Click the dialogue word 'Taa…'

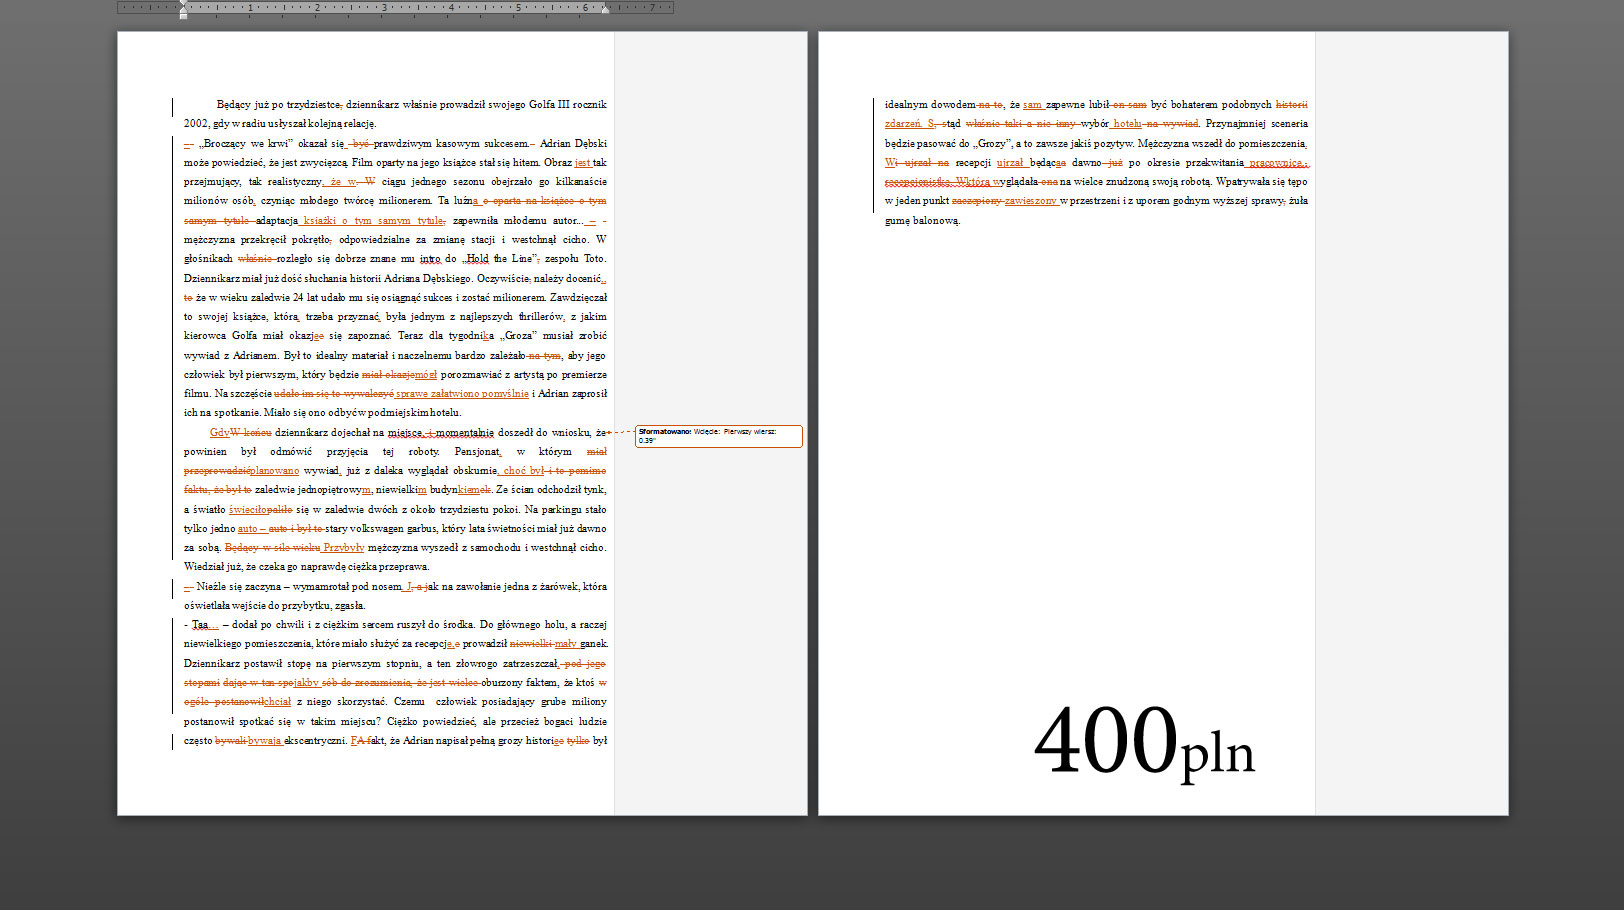pyautogui.click(x=205, y=625)
